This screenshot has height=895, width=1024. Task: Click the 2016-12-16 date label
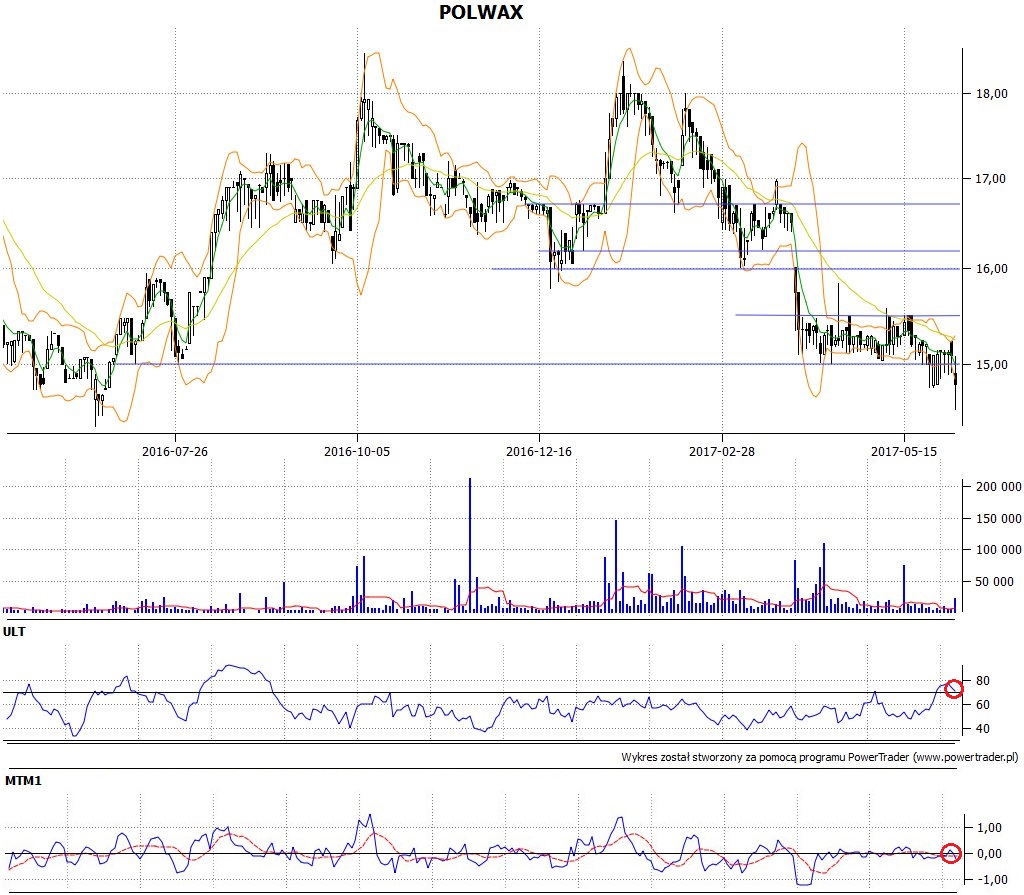pyautogui.click(x=539, y=451)
